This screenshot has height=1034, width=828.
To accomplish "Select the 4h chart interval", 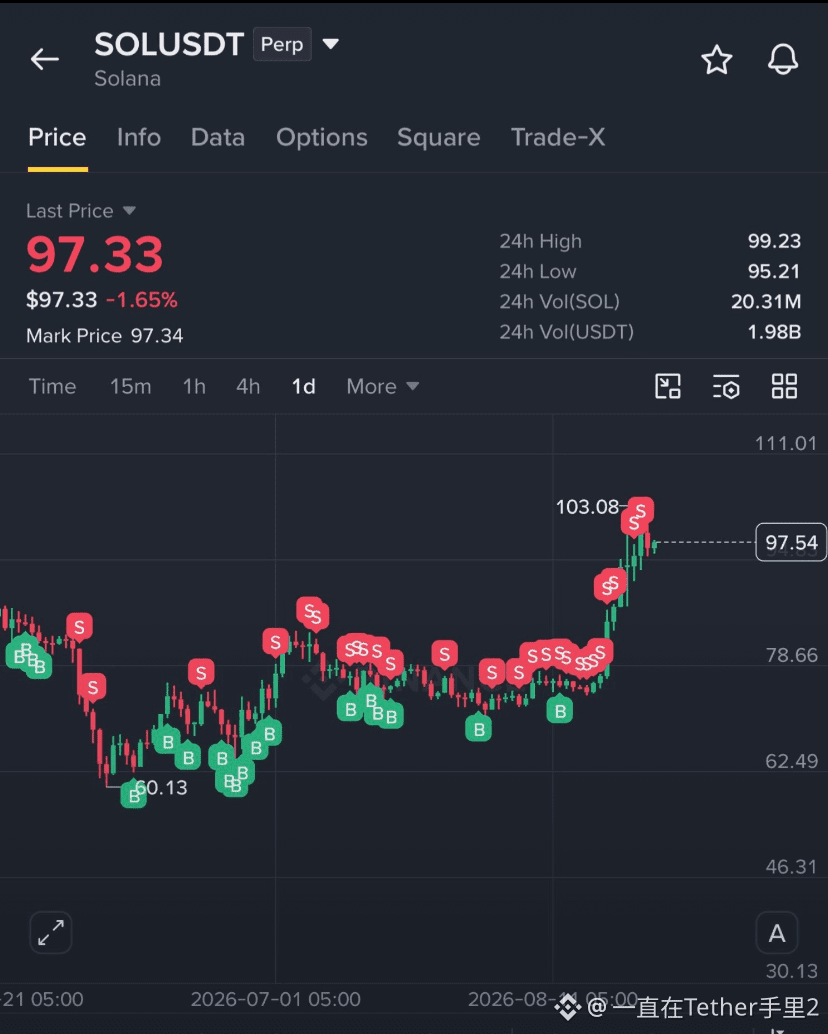I will (248, 386).
